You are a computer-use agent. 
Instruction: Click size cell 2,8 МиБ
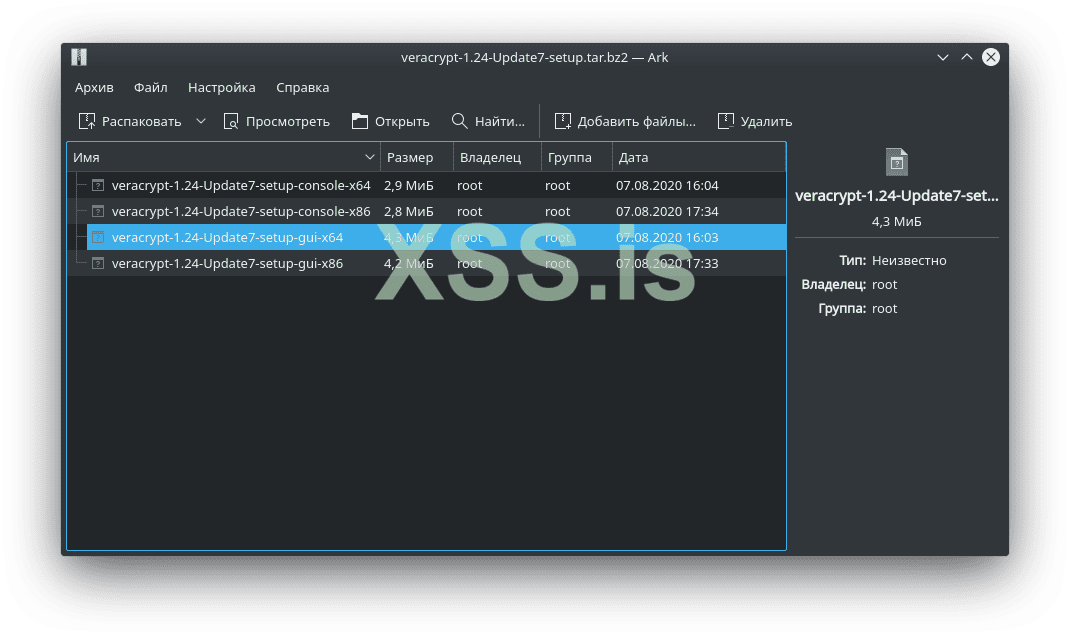pyautogui.click(x=408, y=211)
